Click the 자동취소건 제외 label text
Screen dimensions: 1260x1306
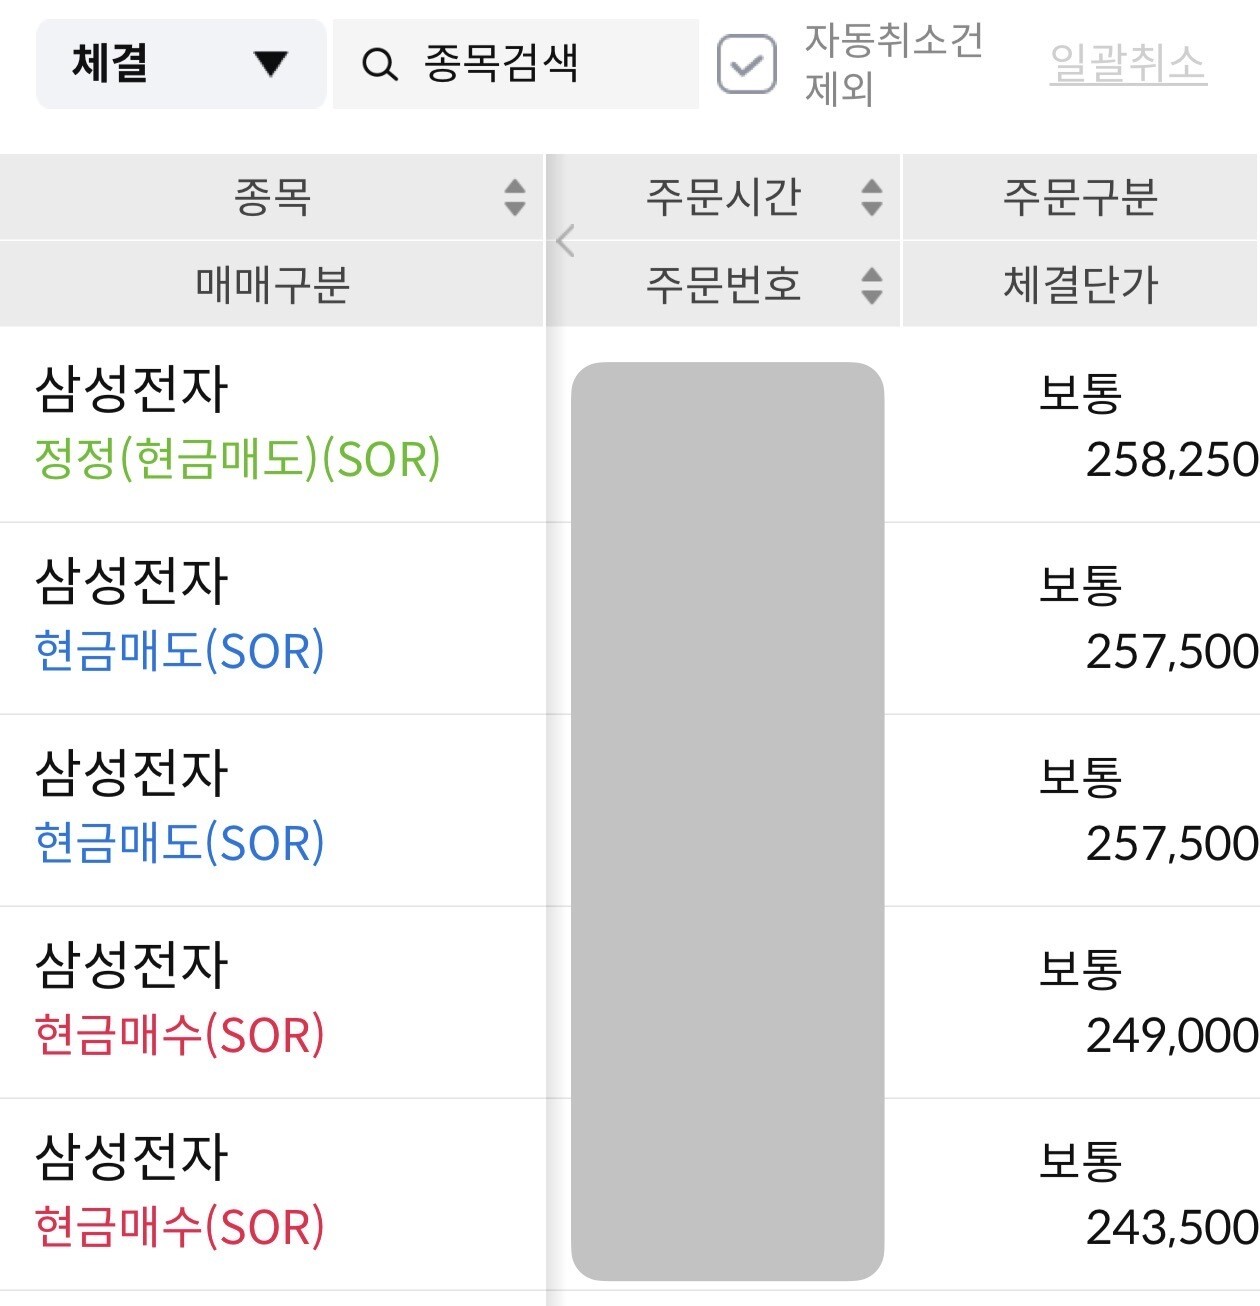tap(894, 65)
